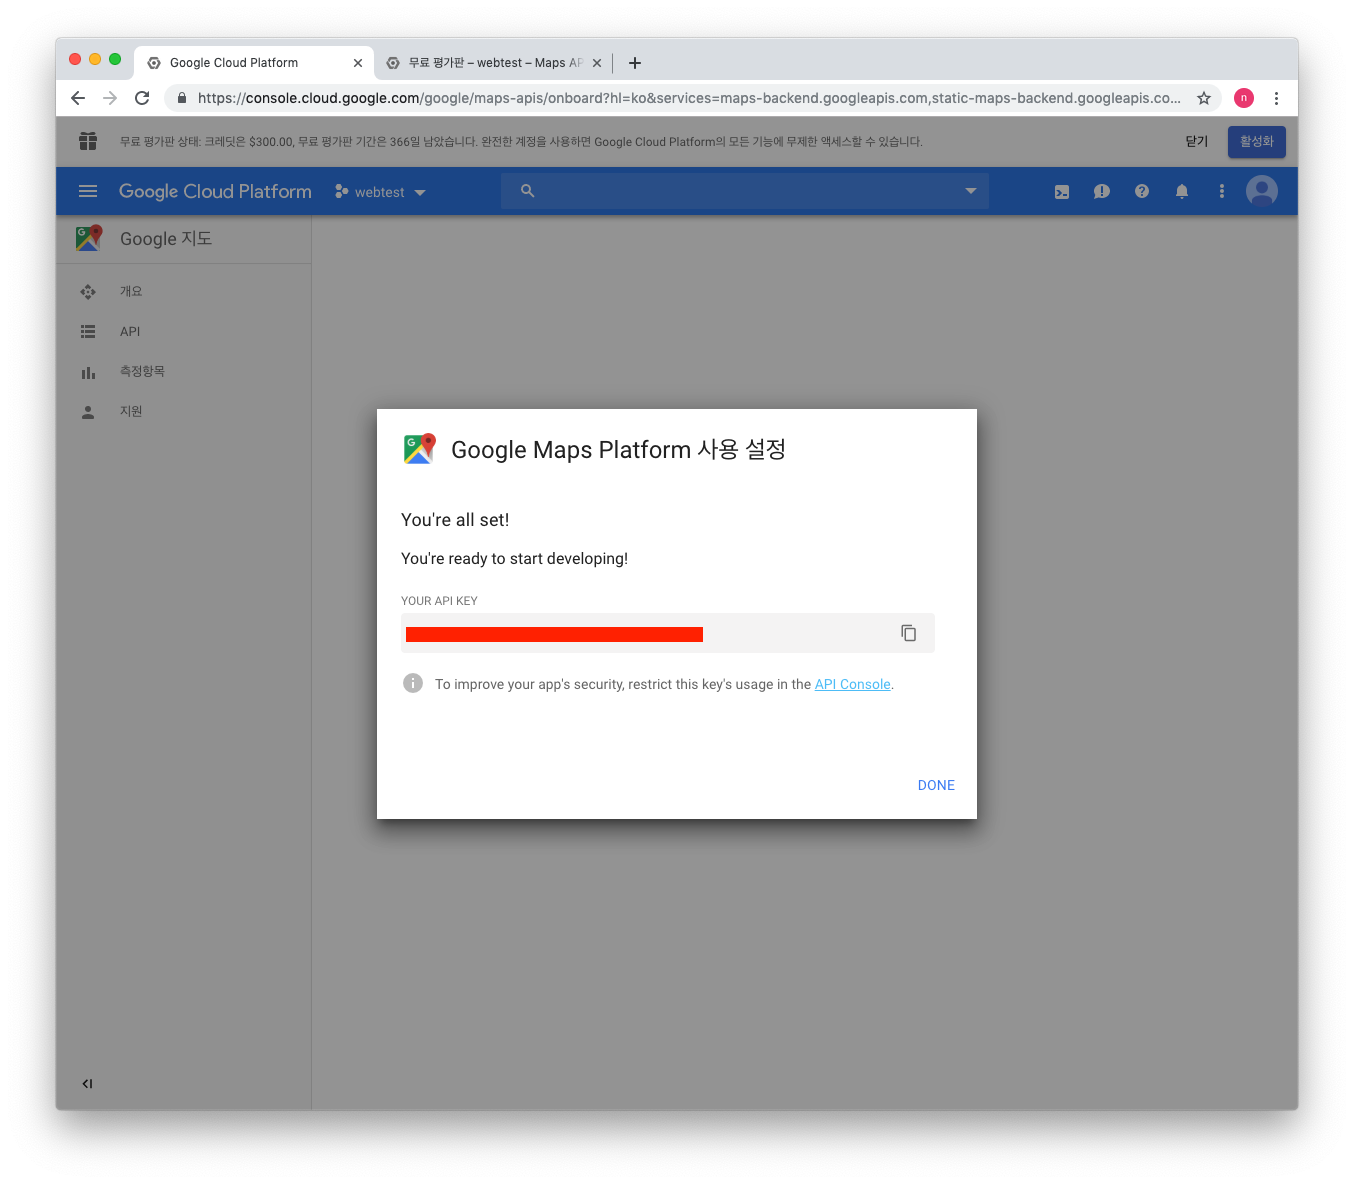This screenshot has width=1354, height=1184.
Task: Reload the page
Action: (142, 98)
